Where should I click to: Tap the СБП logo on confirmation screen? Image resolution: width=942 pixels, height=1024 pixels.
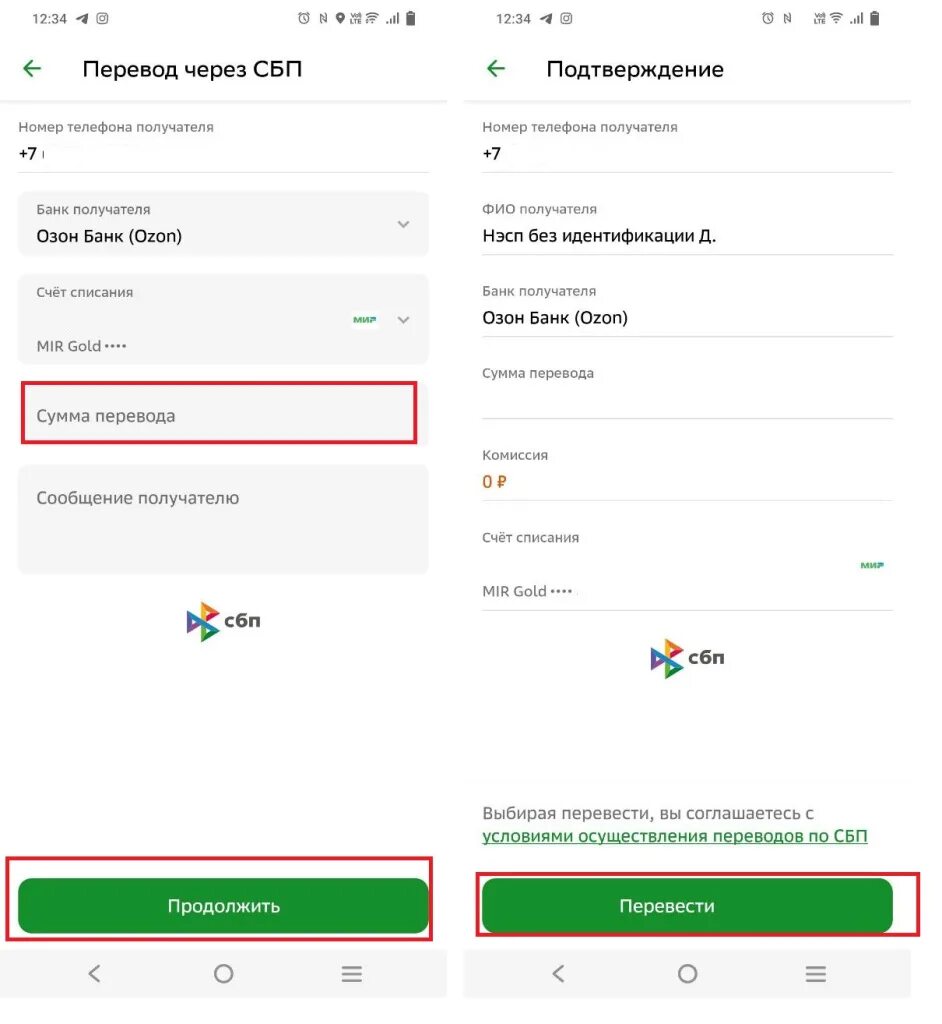(687, 658)
